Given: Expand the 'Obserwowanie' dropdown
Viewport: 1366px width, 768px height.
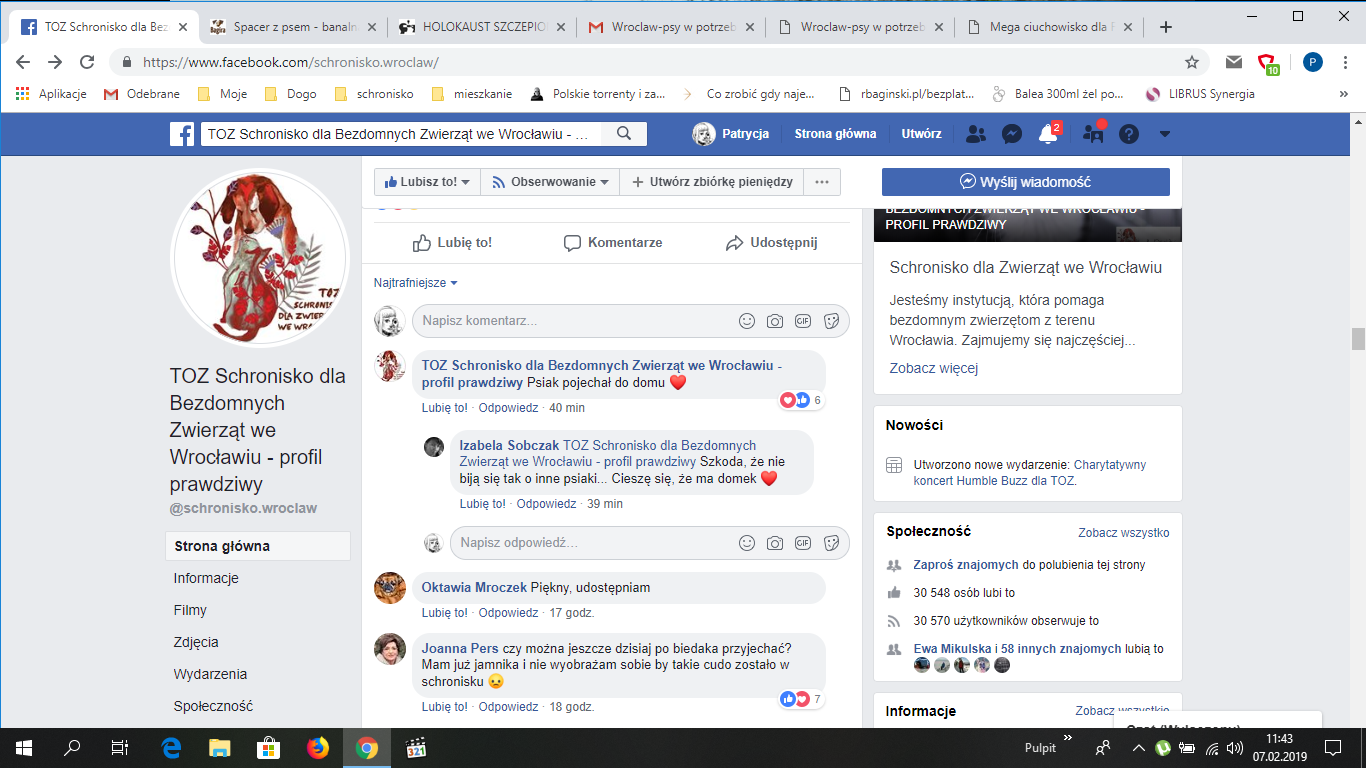Looking at the screenshot, I should point(550,182).
